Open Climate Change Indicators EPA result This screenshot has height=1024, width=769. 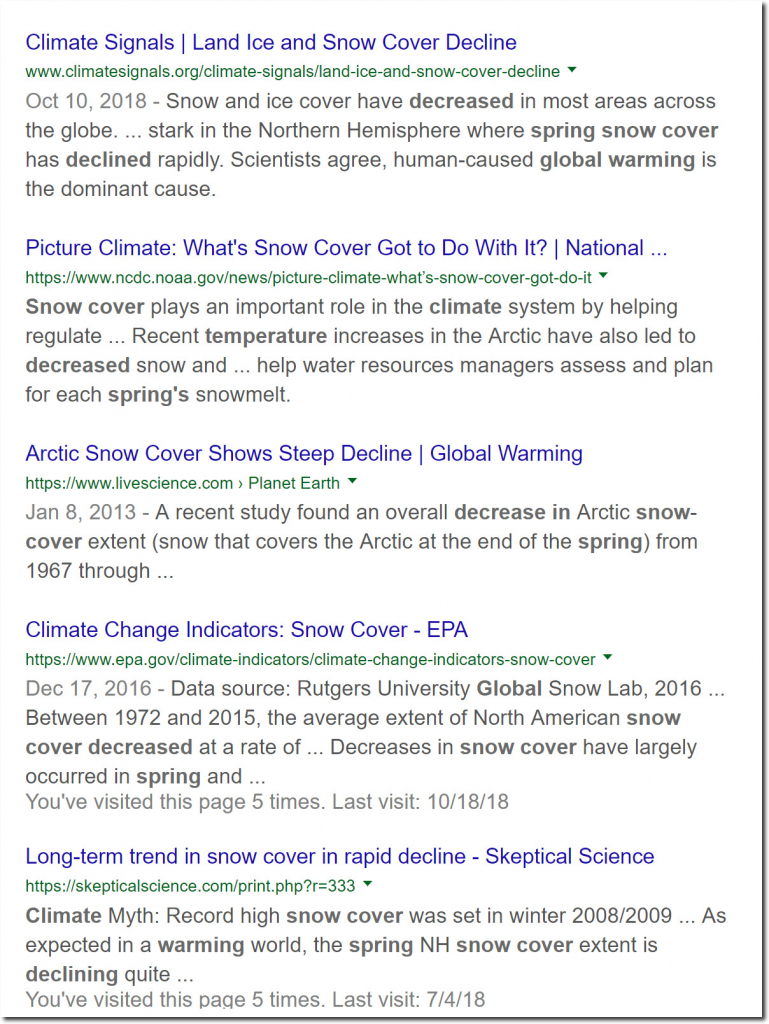tap(247, 630)
